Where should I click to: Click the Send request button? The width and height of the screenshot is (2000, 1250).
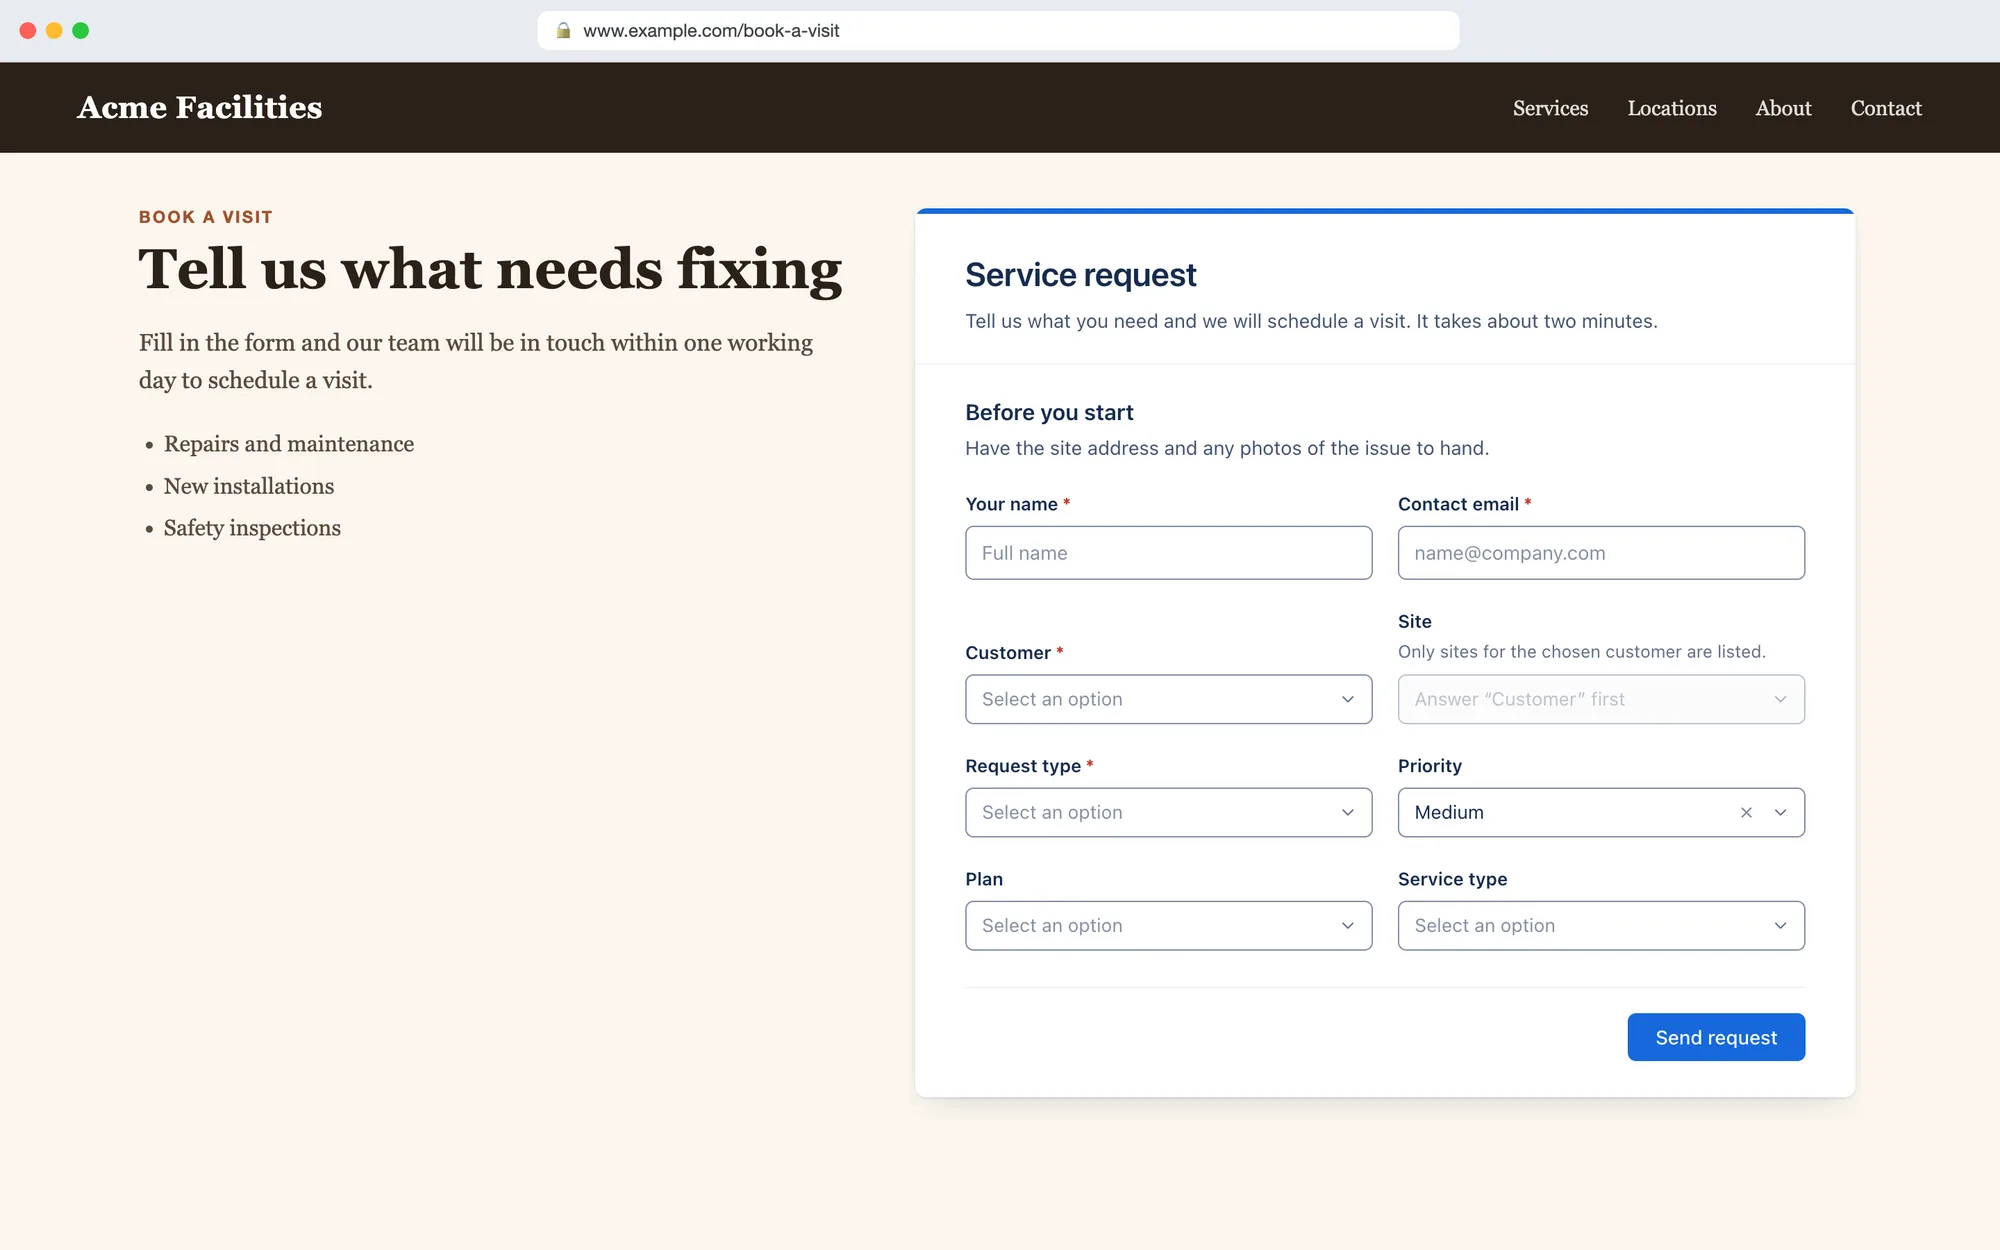click(1716, 1037)
